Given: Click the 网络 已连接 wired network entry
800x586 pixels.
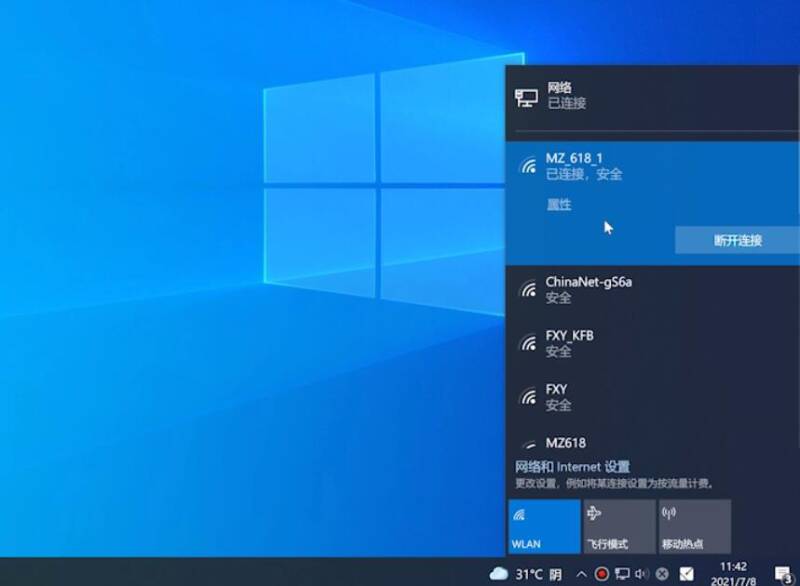Looking at the screenshot, I should (653, 97).
